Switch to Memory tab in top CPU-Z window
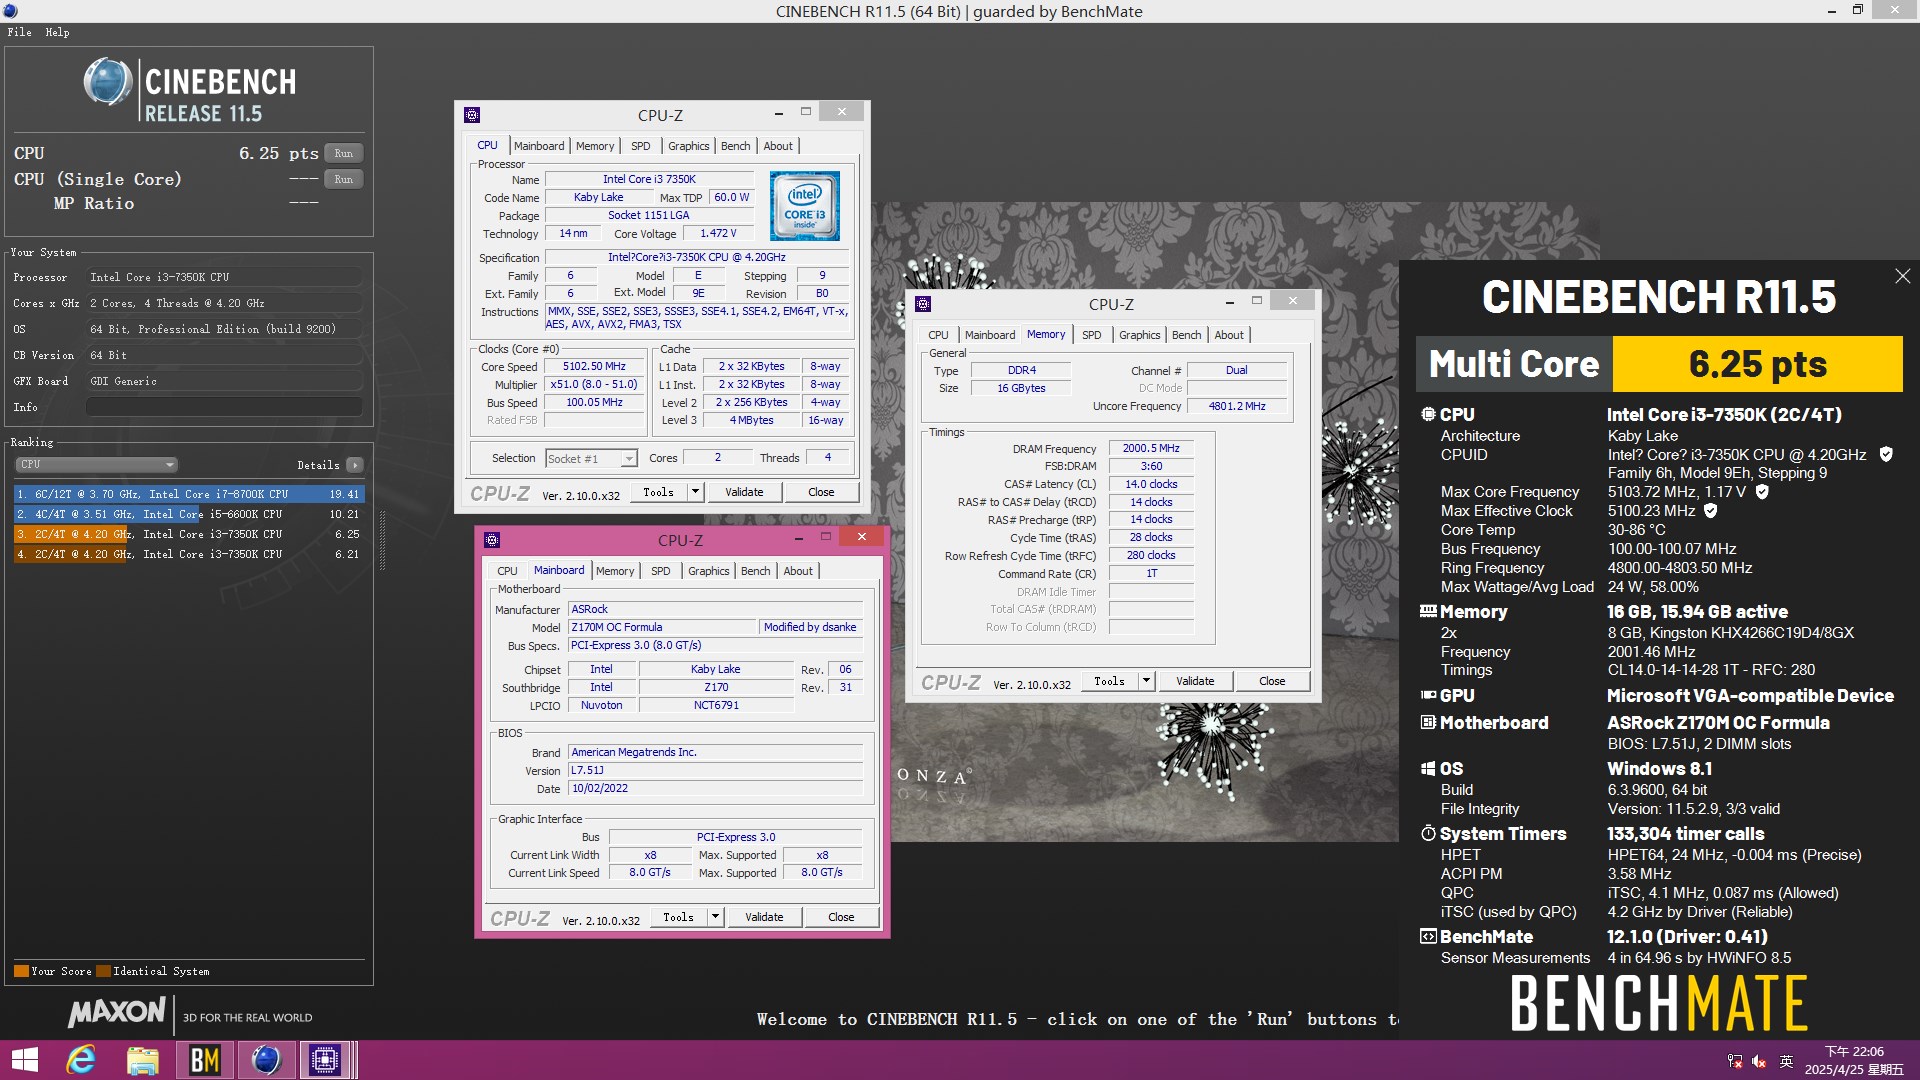Viewport: 1920px width, 1080px height. 595,146
